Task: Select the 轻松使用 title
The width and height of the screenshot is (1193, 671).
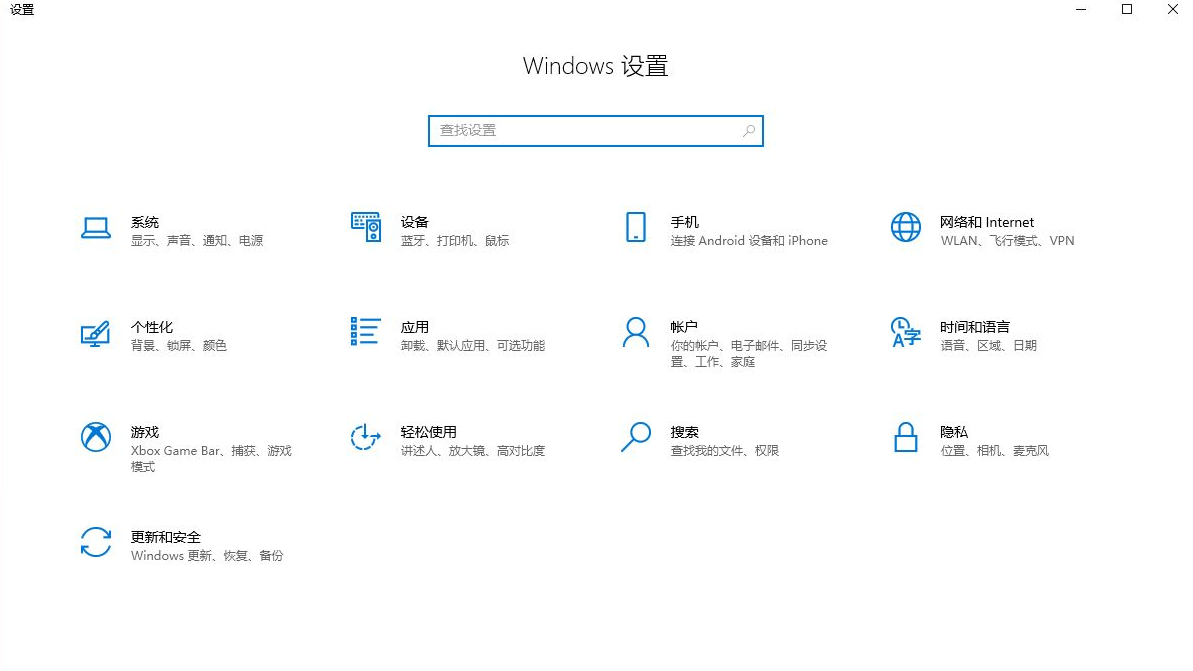Action: (x=428, y=432)
